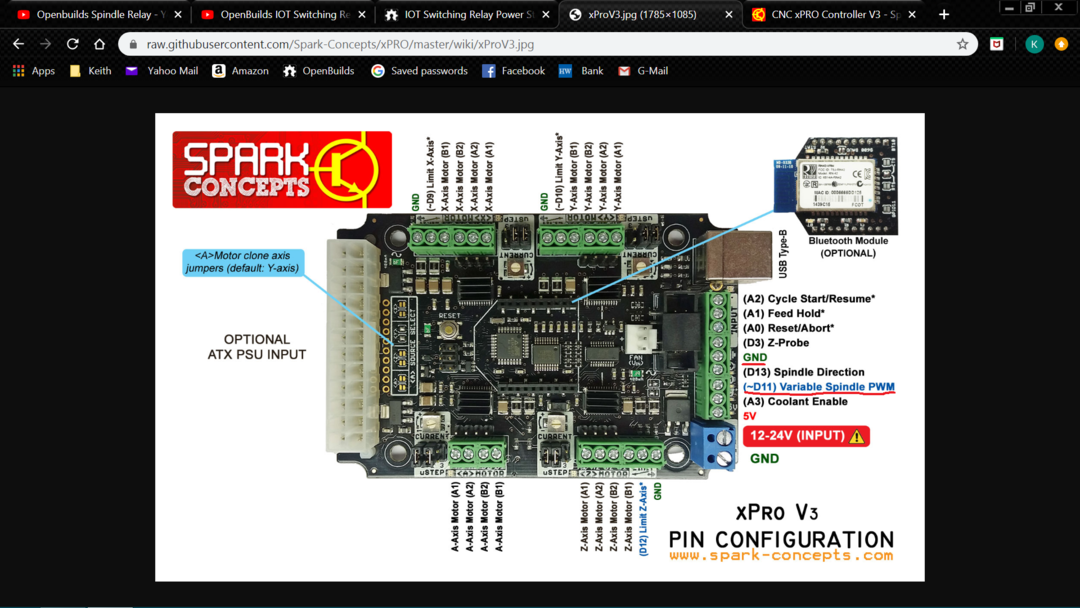
Task: Open the green K profile avatar
Action: (x=1034, y=44)
